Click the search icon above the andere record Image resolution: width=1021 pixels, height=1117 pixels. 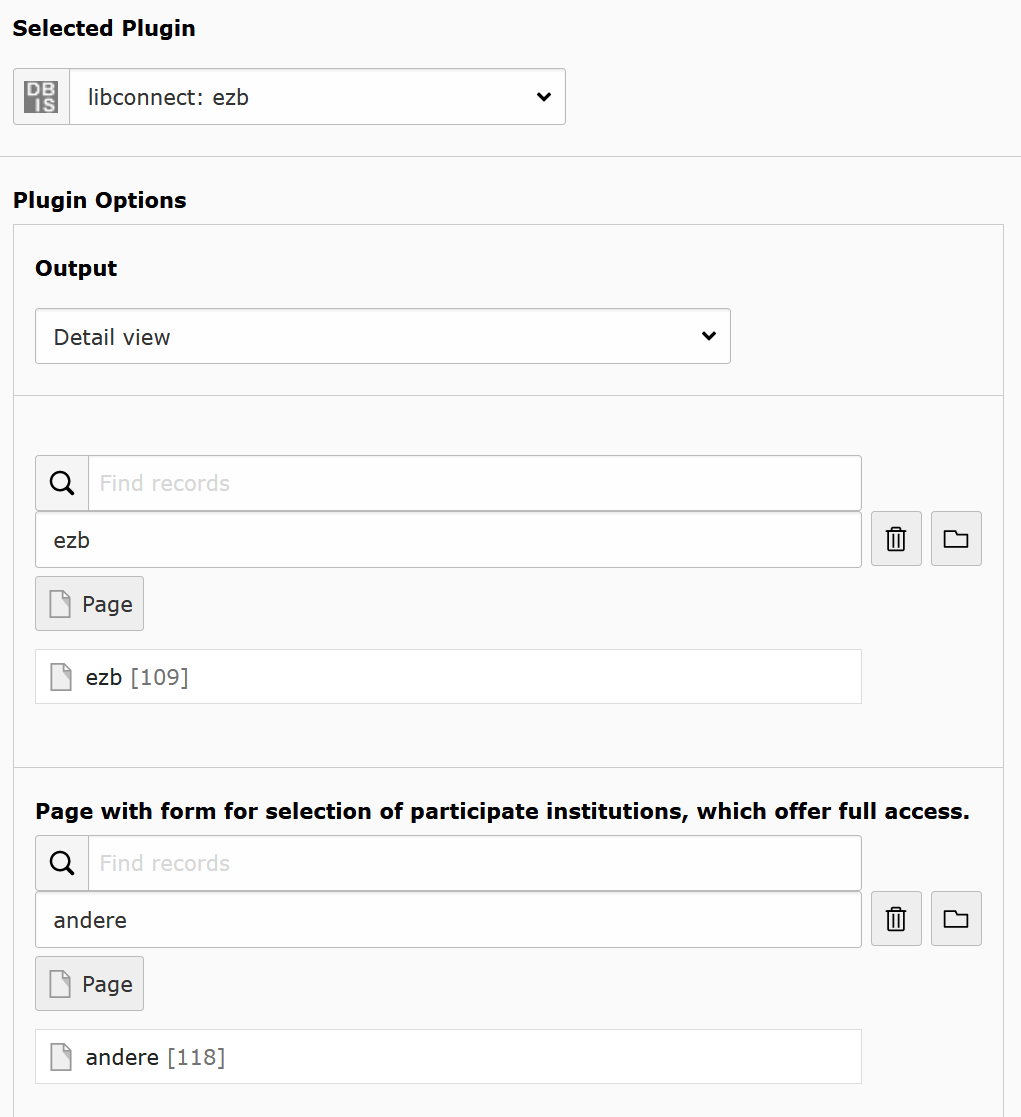point(62,863)
